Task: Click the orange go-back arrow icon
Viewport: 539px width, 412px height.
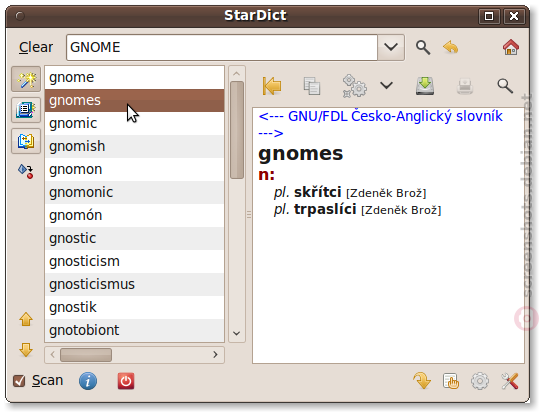Action: [451, 47]
